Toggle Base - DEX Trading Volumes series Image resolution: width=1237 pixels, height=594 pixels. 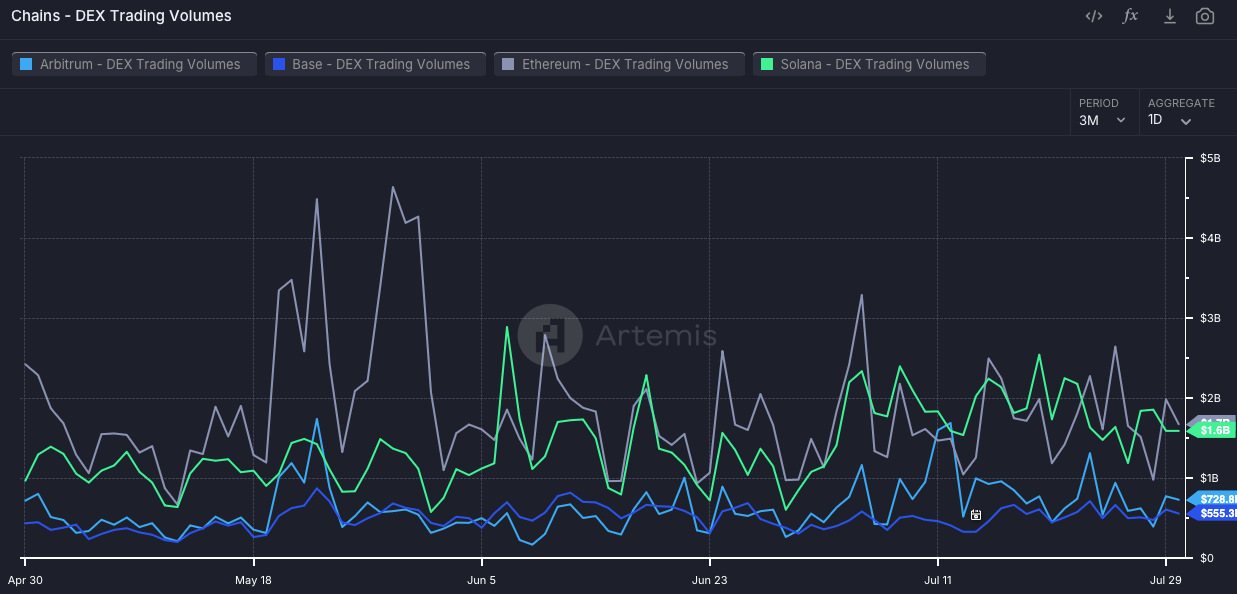click(375, 64)
